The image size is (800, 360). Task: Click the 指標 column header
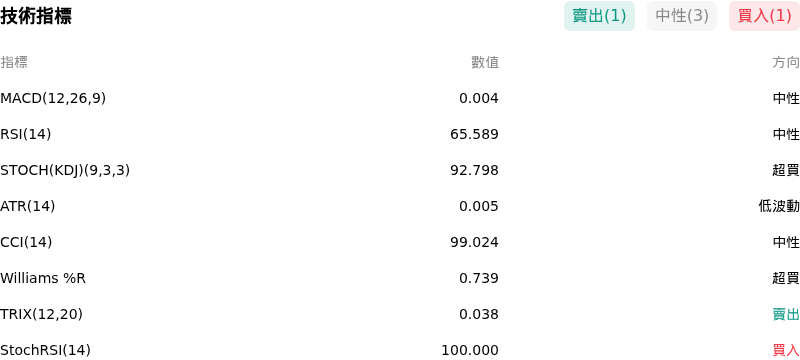[x=14, y=62]
